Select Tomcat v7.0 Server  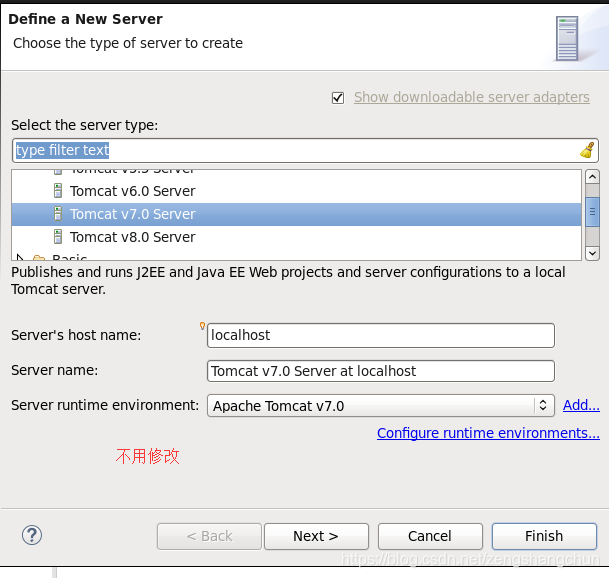(x=296, y=214)
